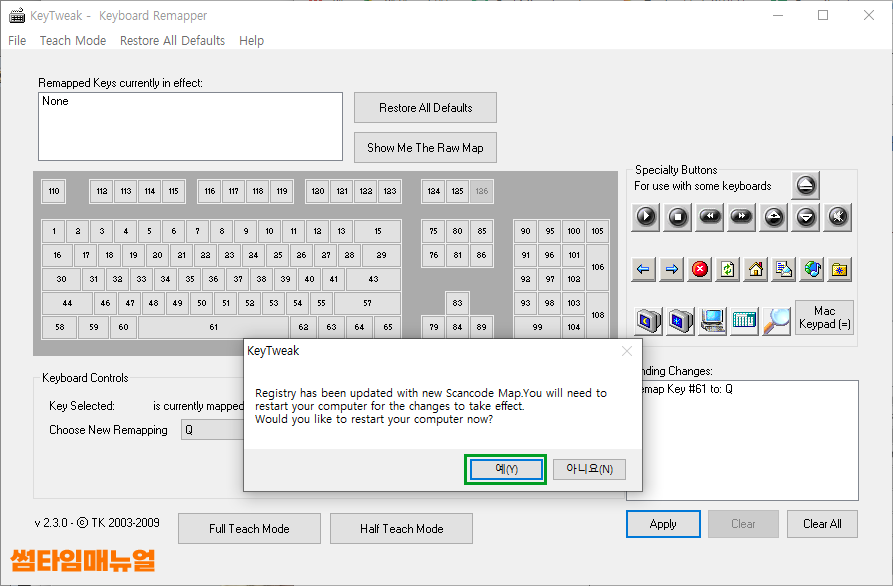
Task: Select keyboard key 75
Action: (433, 231)
